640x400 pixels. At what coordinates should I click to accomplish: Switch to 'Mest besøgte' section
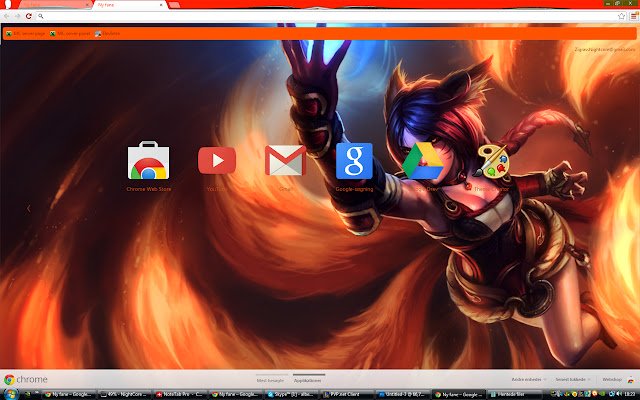[270, 380]
